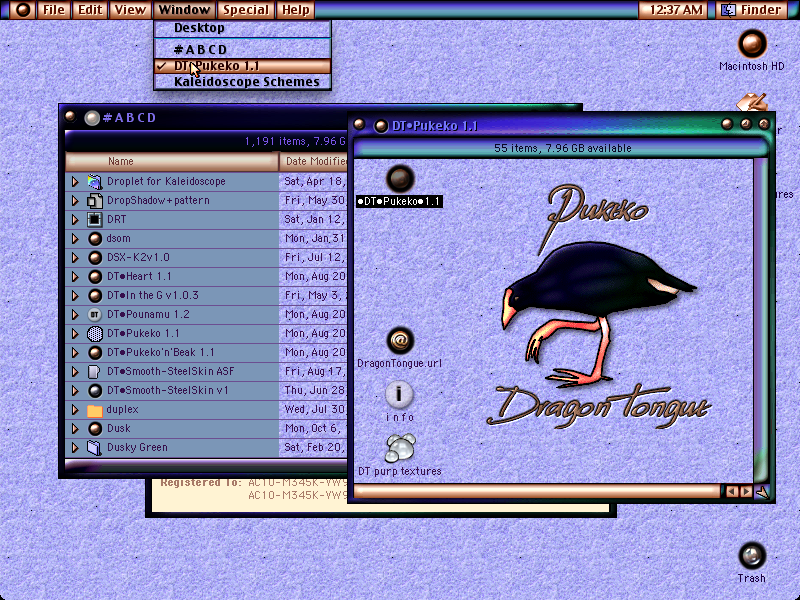
Task: Click the Dusky Green file name
Action: 137,447
